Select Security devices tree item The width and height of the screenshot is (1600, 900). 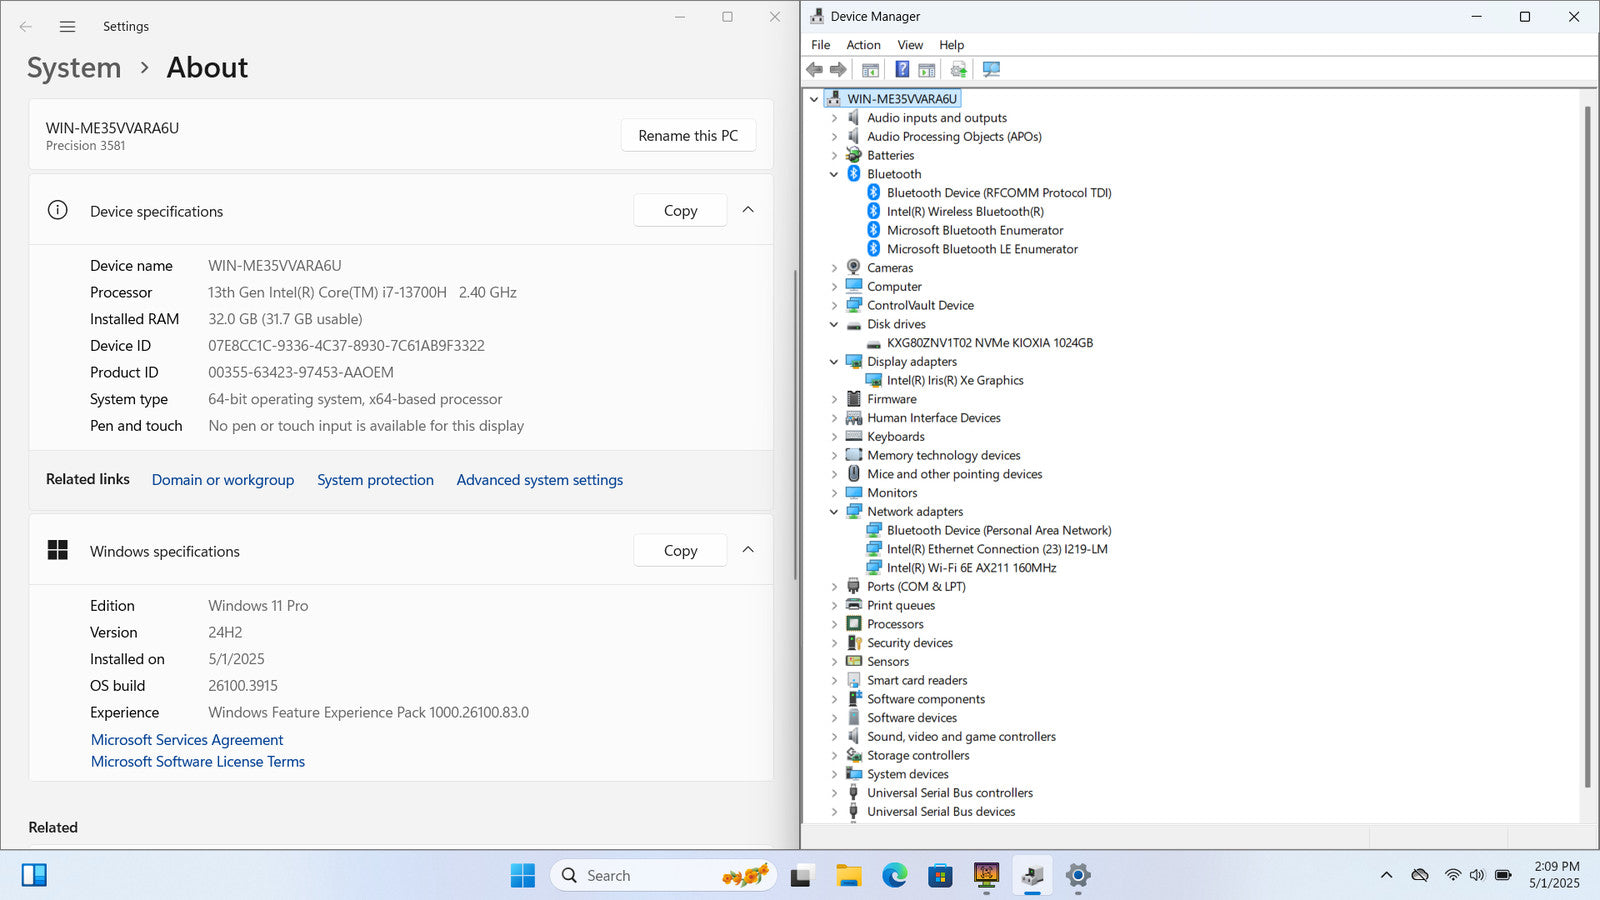pos(910,643)
